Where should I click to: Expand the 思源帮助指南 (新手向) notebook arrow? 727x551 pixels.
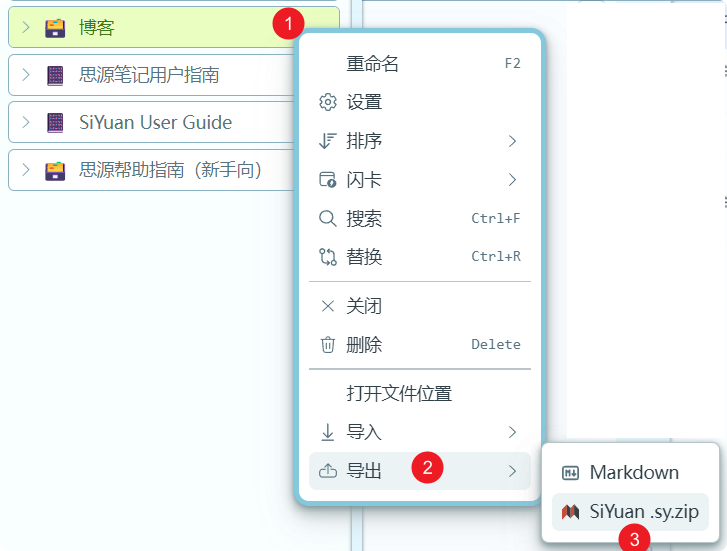(x=26, y=170)
